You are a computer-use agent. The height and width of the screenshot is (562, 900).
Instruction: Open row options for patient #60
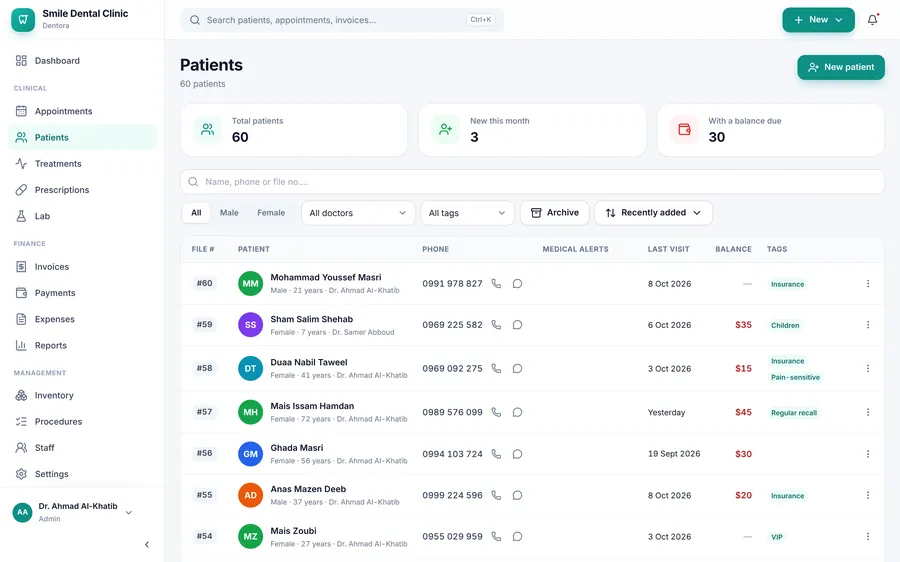(868, 284)
